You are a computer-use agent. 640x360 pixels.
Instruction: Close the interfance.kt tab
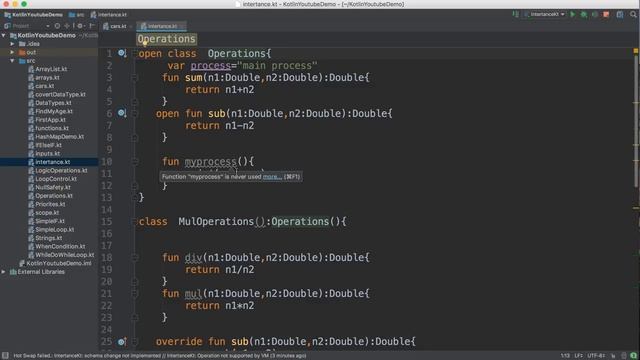[x=182, y=26]
